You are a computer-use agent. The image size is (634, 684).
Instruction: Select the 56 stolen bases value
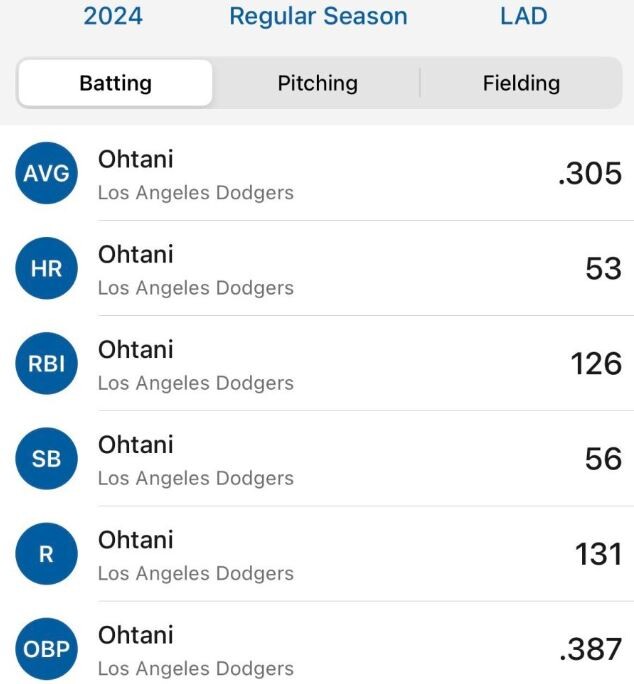(603, 458)
